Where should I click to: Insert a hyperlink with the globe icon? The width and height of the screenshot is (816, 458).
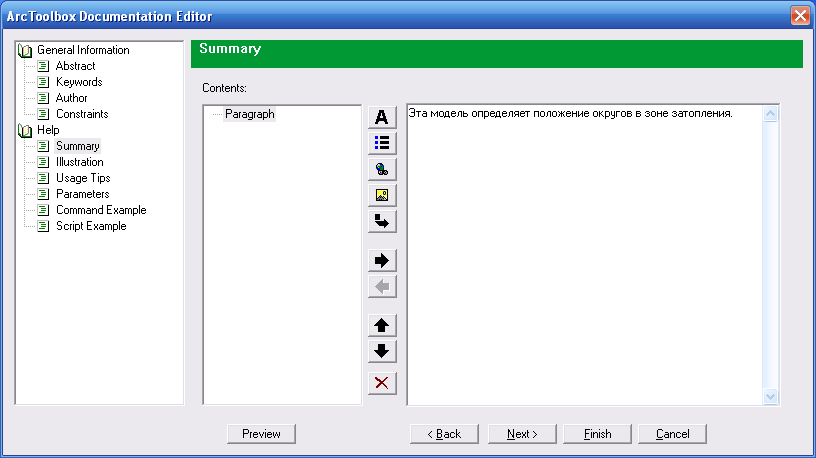pos(382,169)
